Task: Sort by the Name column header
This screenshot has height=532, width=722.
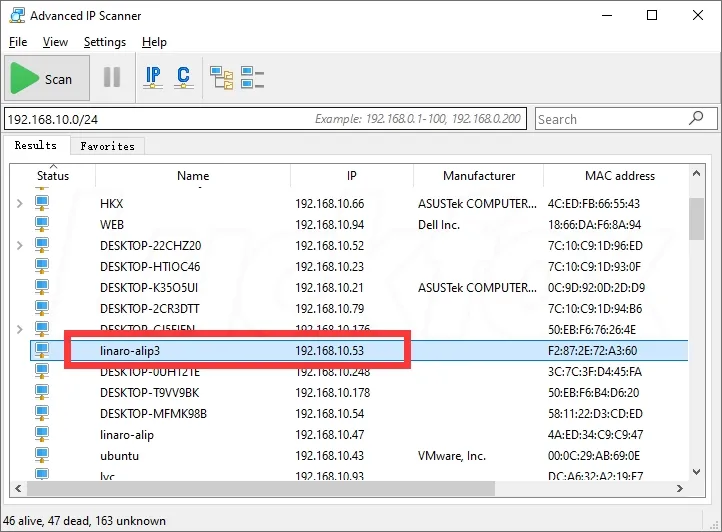Action: (x=193, y=175)
